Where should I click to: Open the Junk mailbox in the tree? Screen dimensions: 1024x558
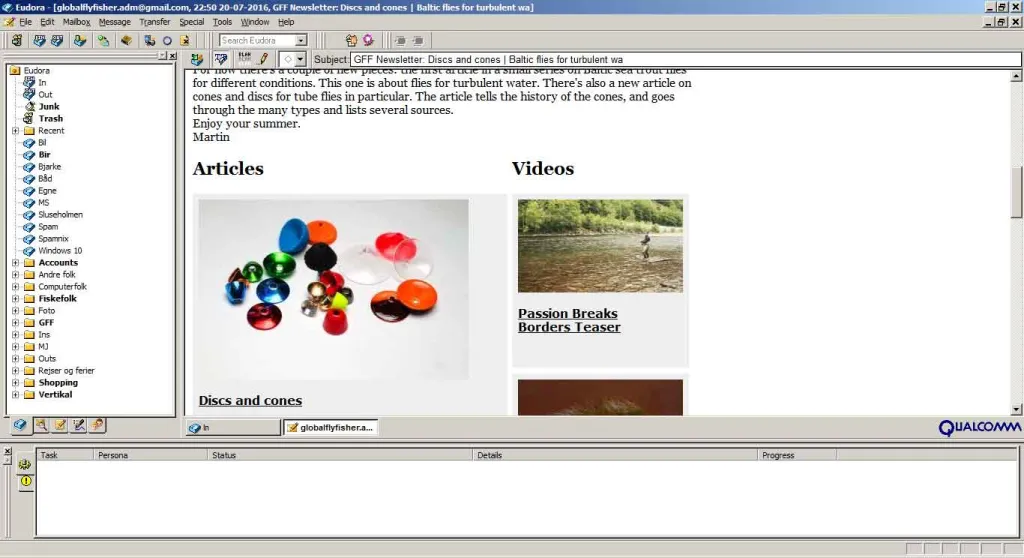point(48,107)
